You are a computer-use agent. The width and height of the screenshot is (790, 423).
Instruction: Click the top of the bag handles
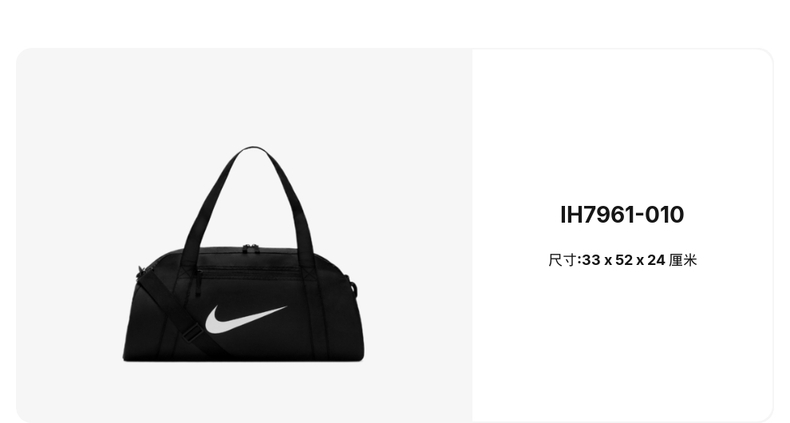[253, 151]
